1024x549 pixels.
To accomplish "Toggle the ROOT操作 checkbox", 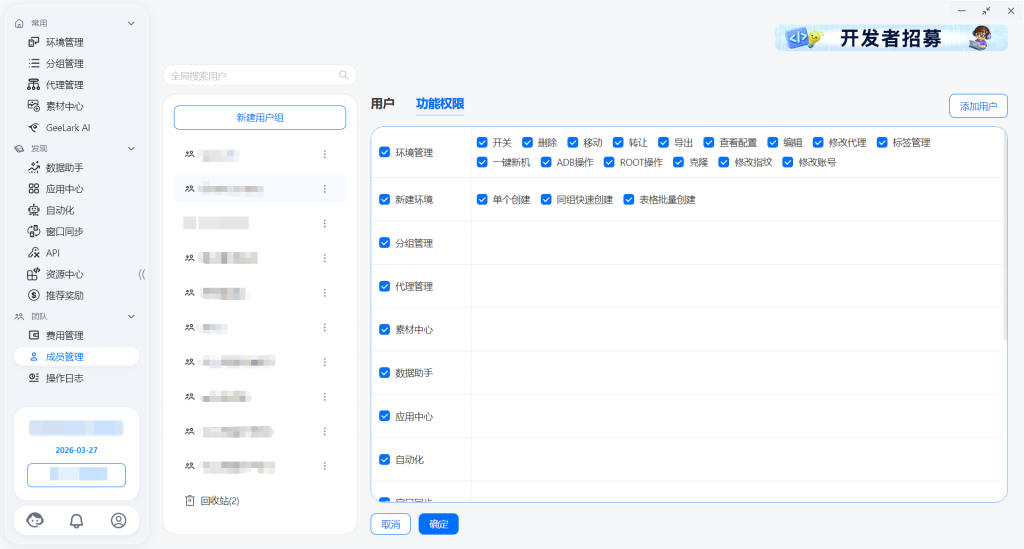I will 610,162.
